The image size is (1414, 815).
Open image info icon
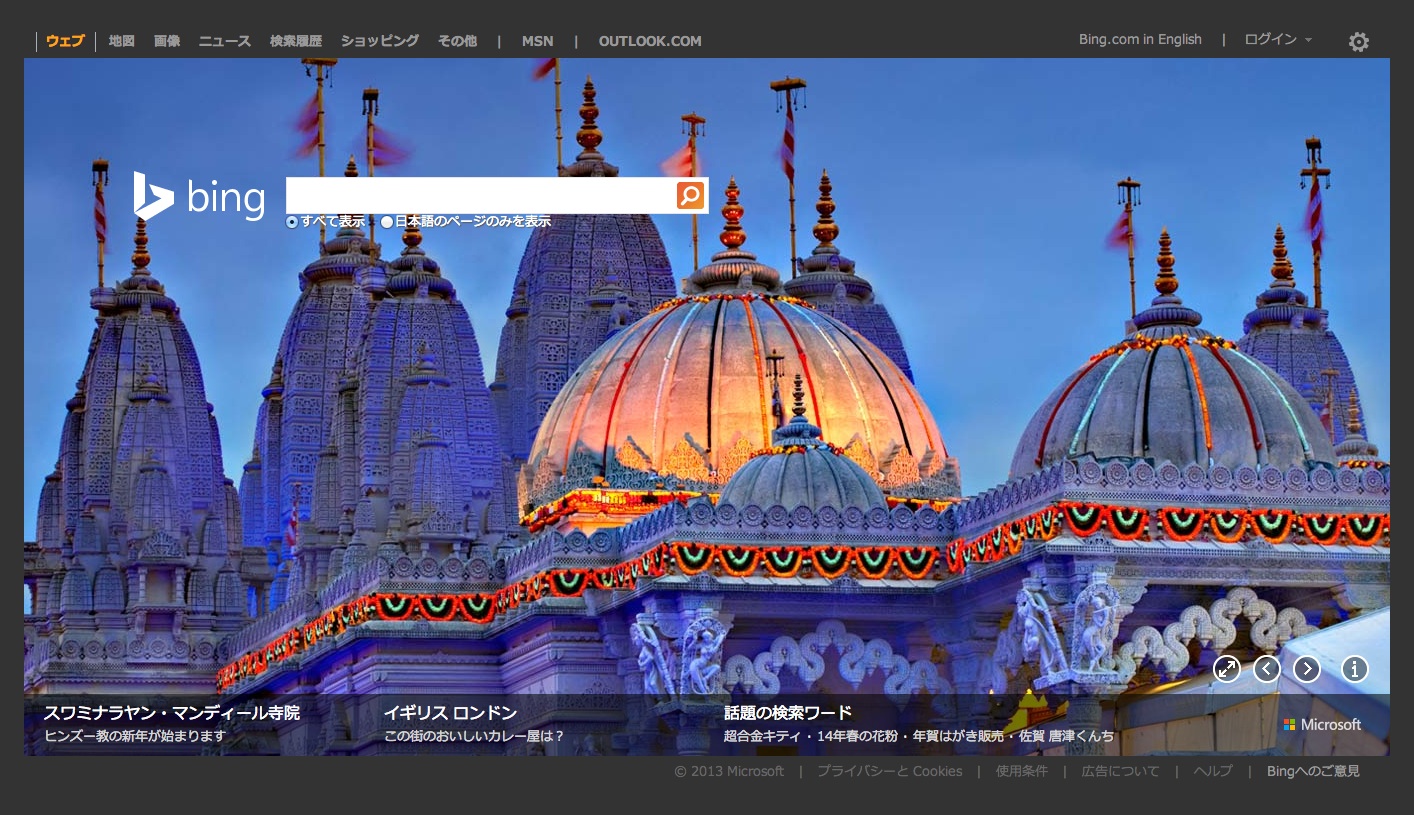point(1355,669)
